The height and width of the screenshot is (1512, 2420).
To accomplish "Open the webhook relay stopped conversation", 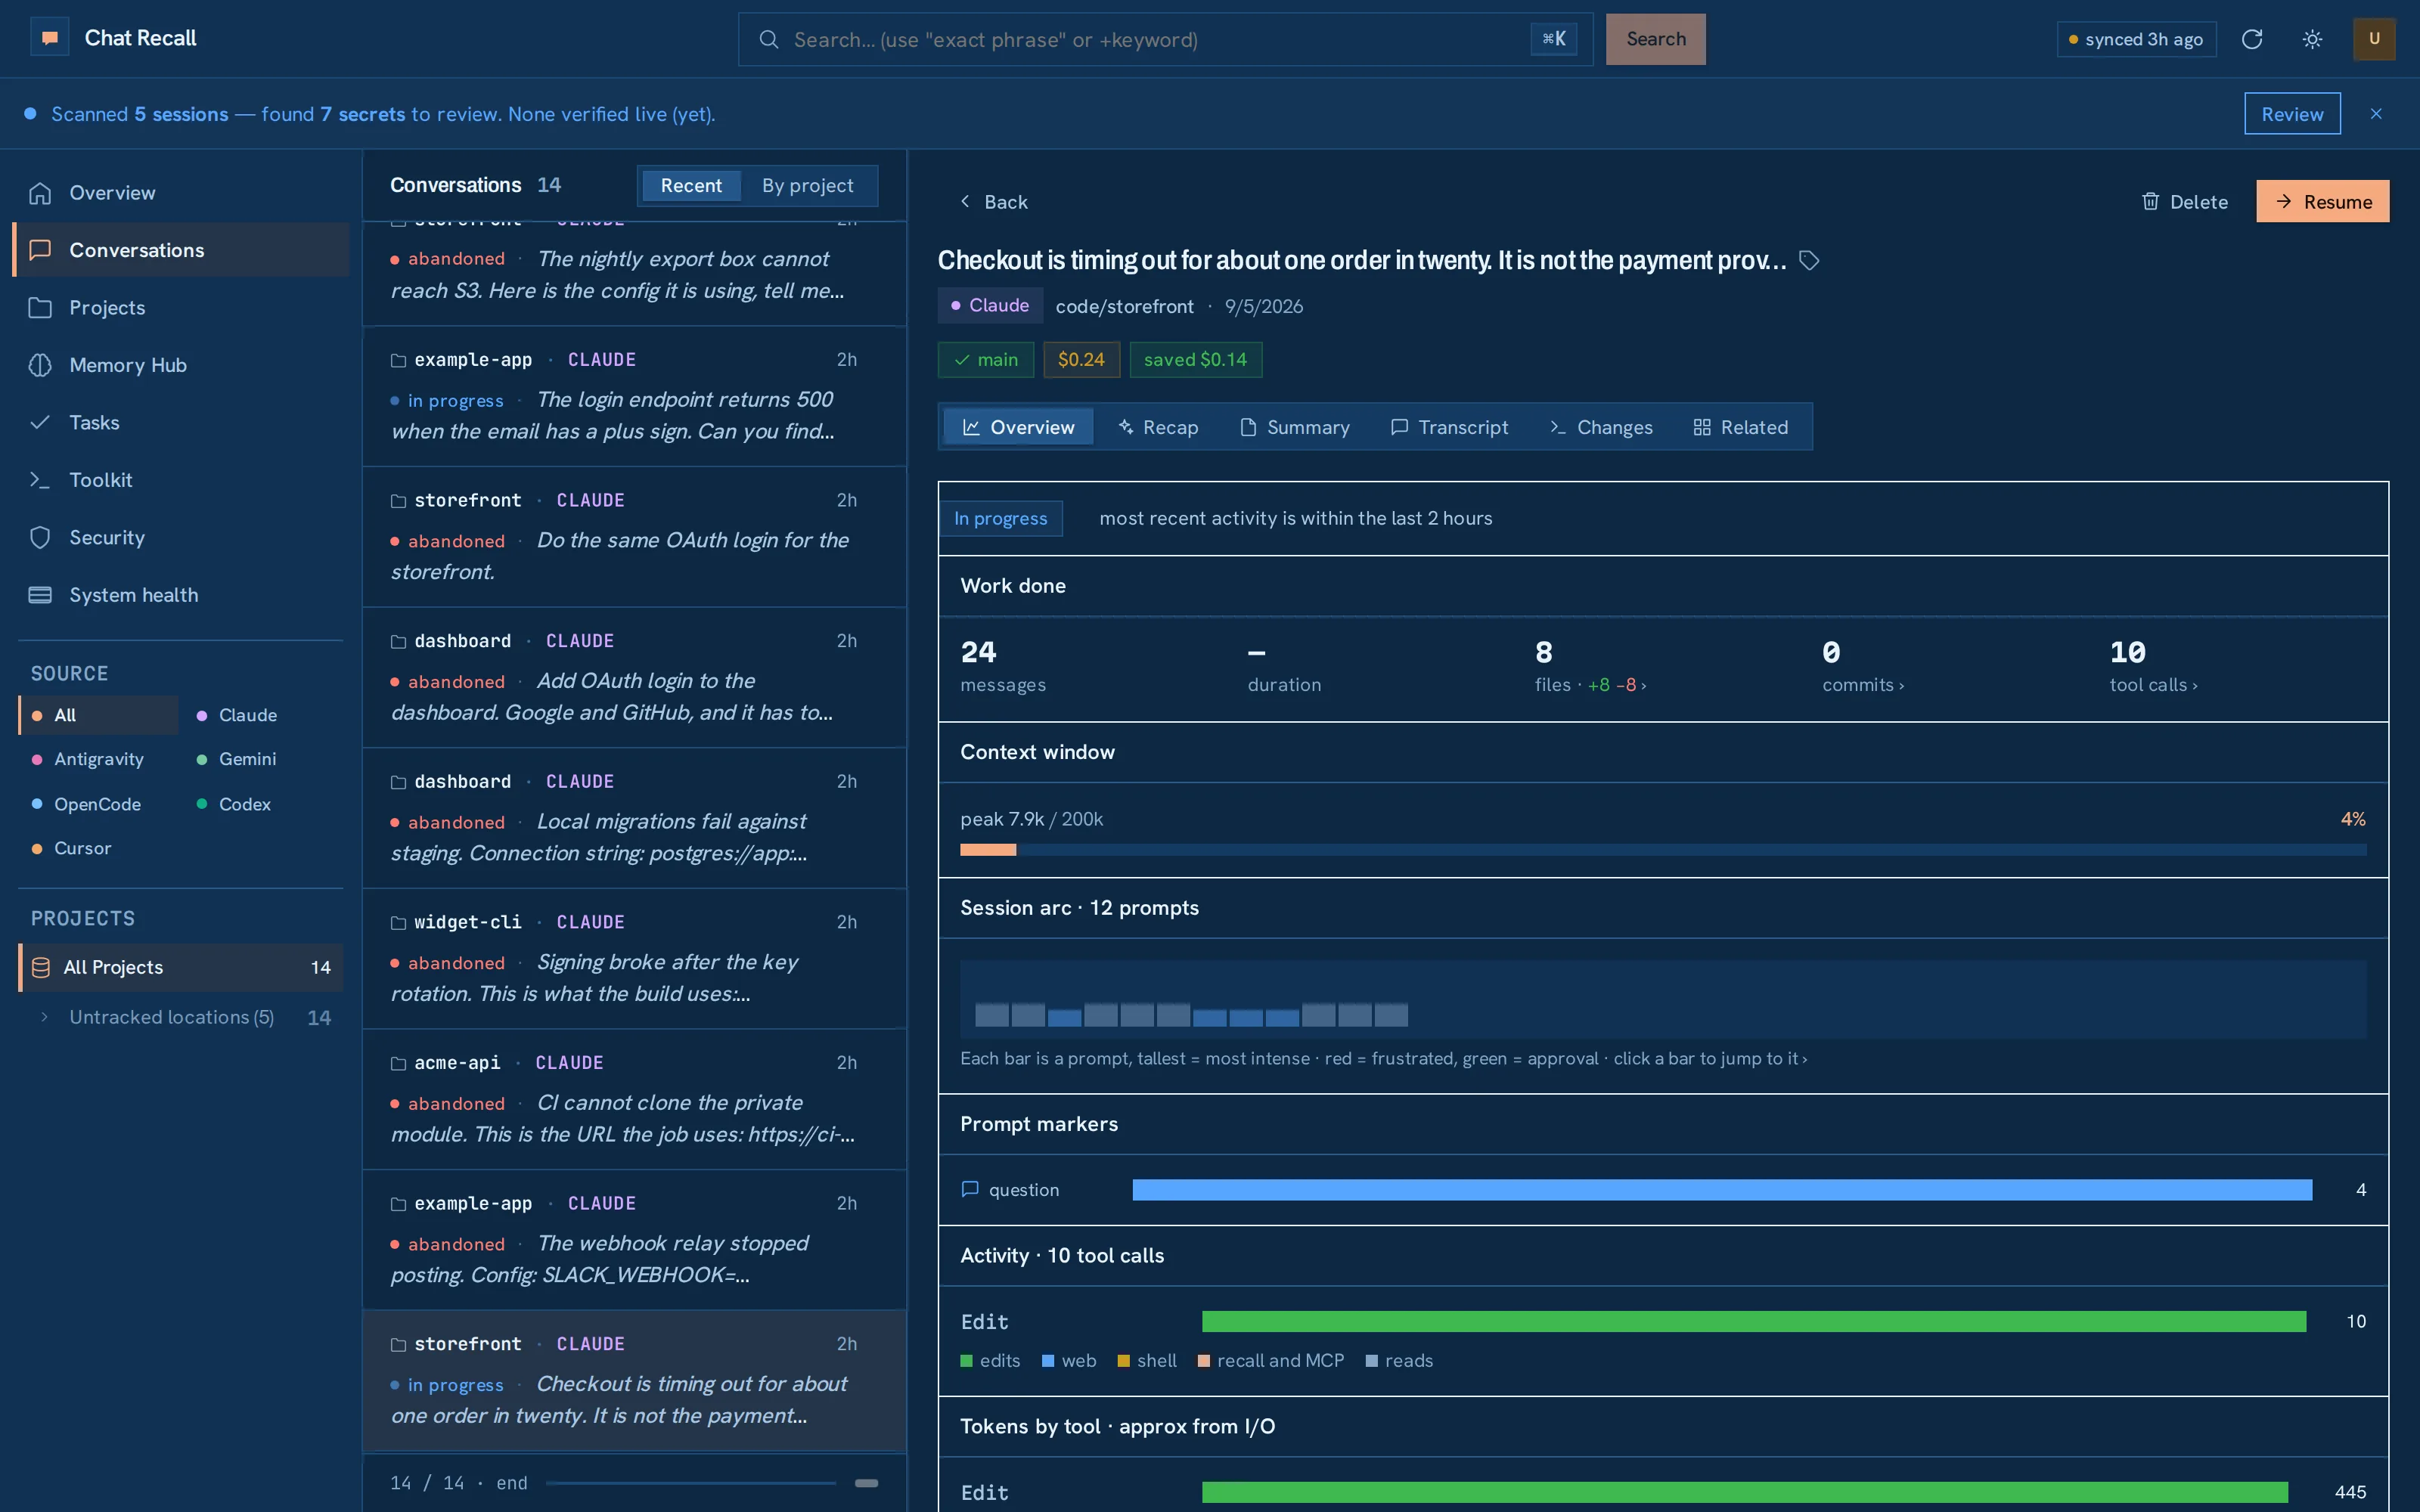I will [634, 1240].
